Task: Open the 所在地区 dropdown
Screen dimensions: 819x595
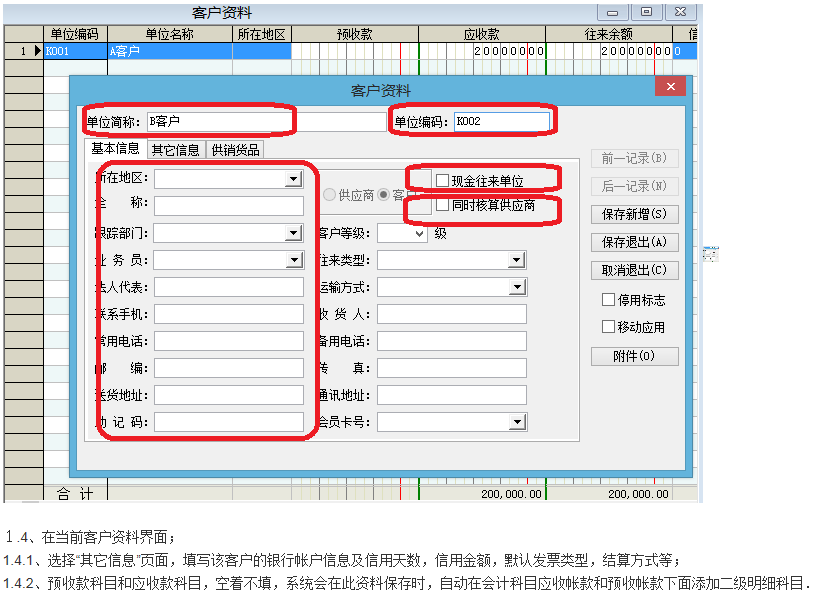Action: (x=294, y=179)
